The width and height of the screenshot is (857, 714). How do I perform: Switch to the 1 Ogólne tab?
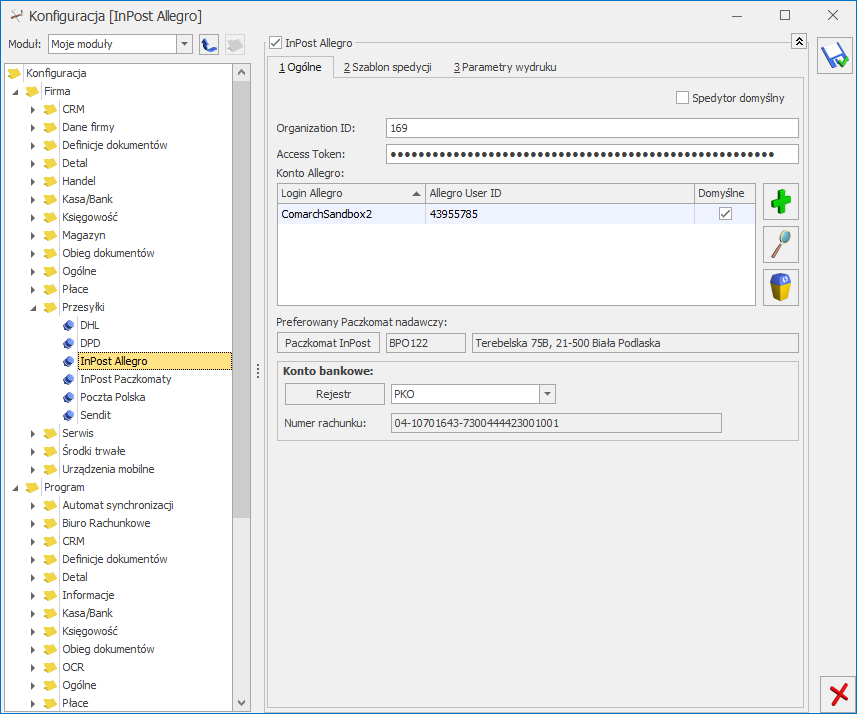300,67
